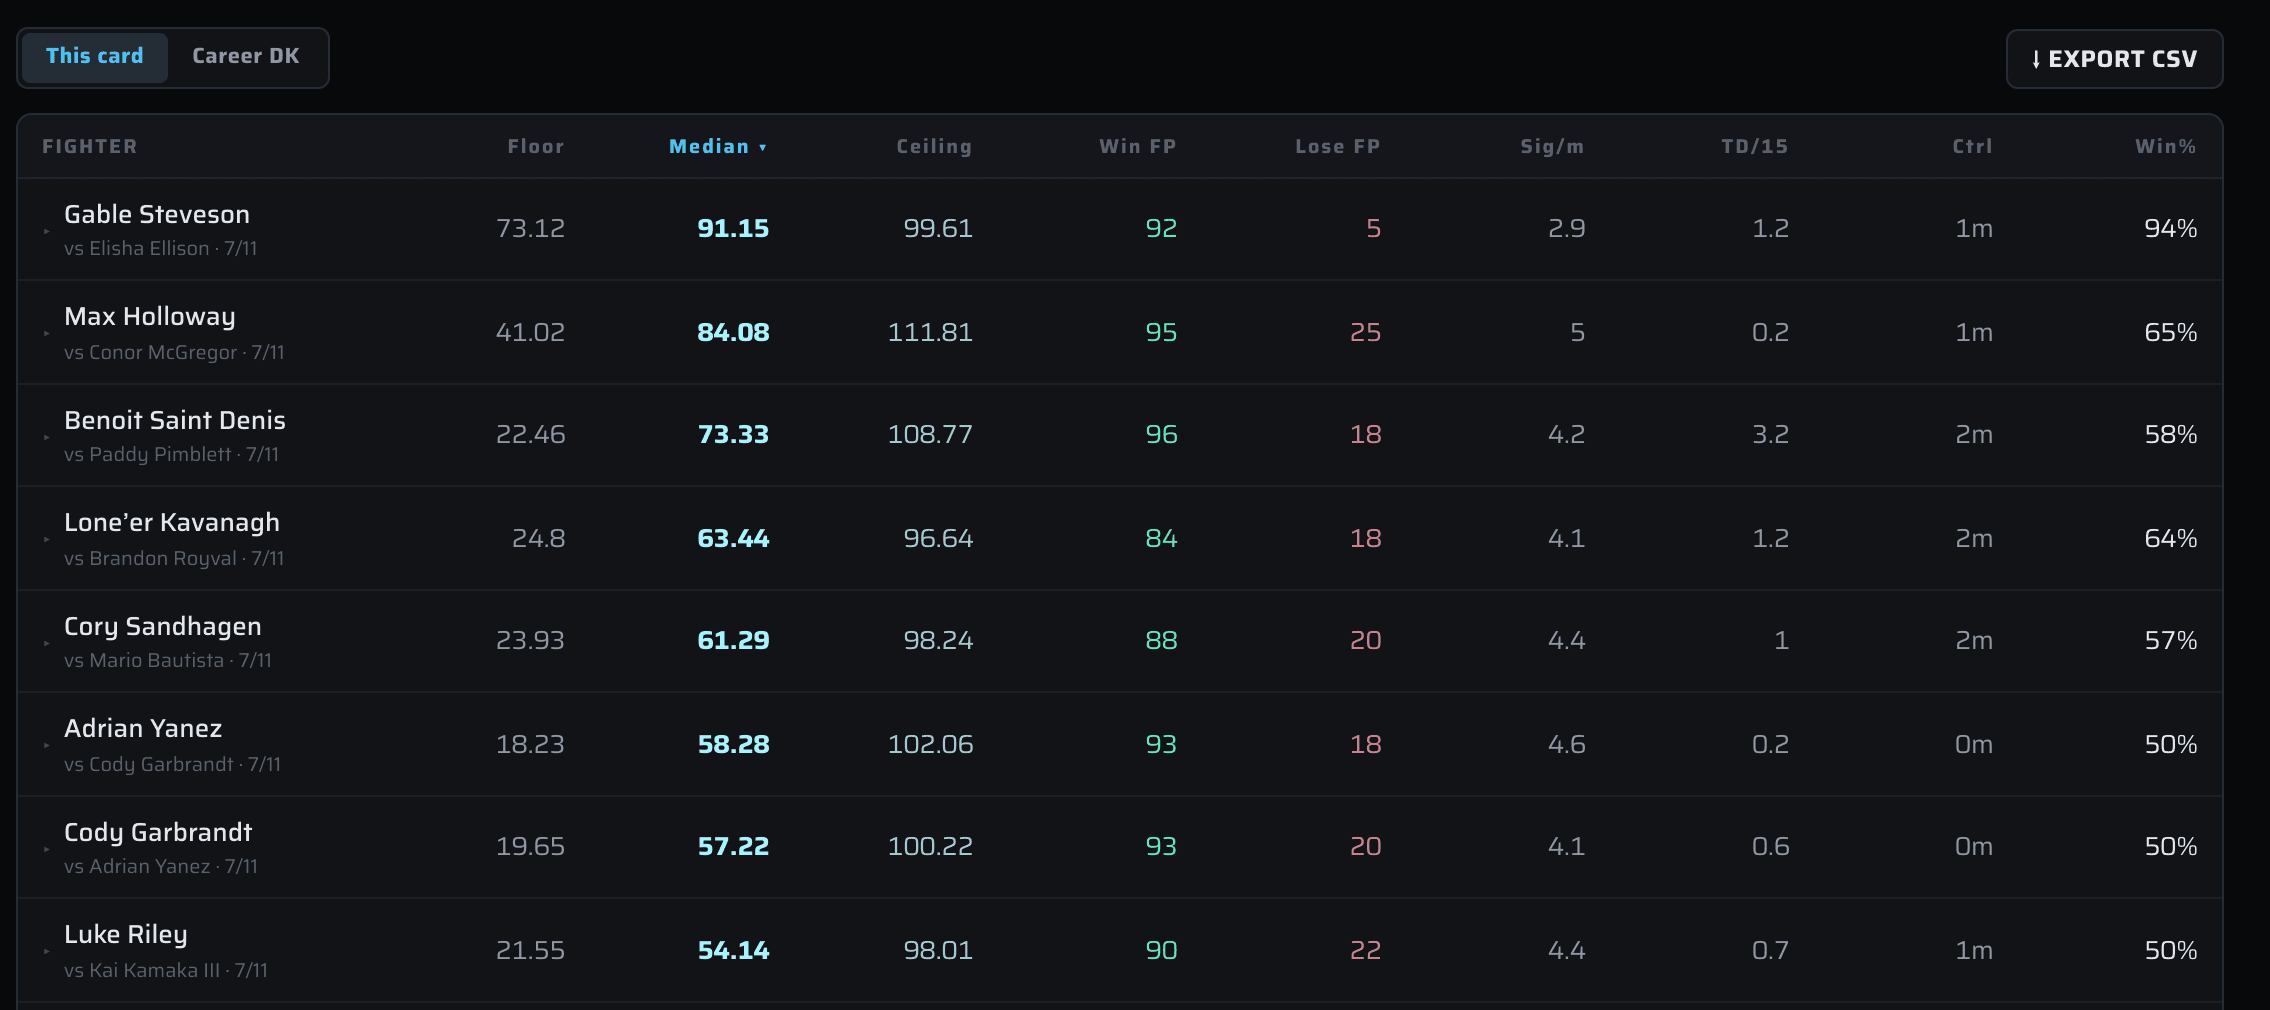The height and width of the screenshot is (1010, 2270).
Task: Sort by the Win FP column
Action: 1138,146
